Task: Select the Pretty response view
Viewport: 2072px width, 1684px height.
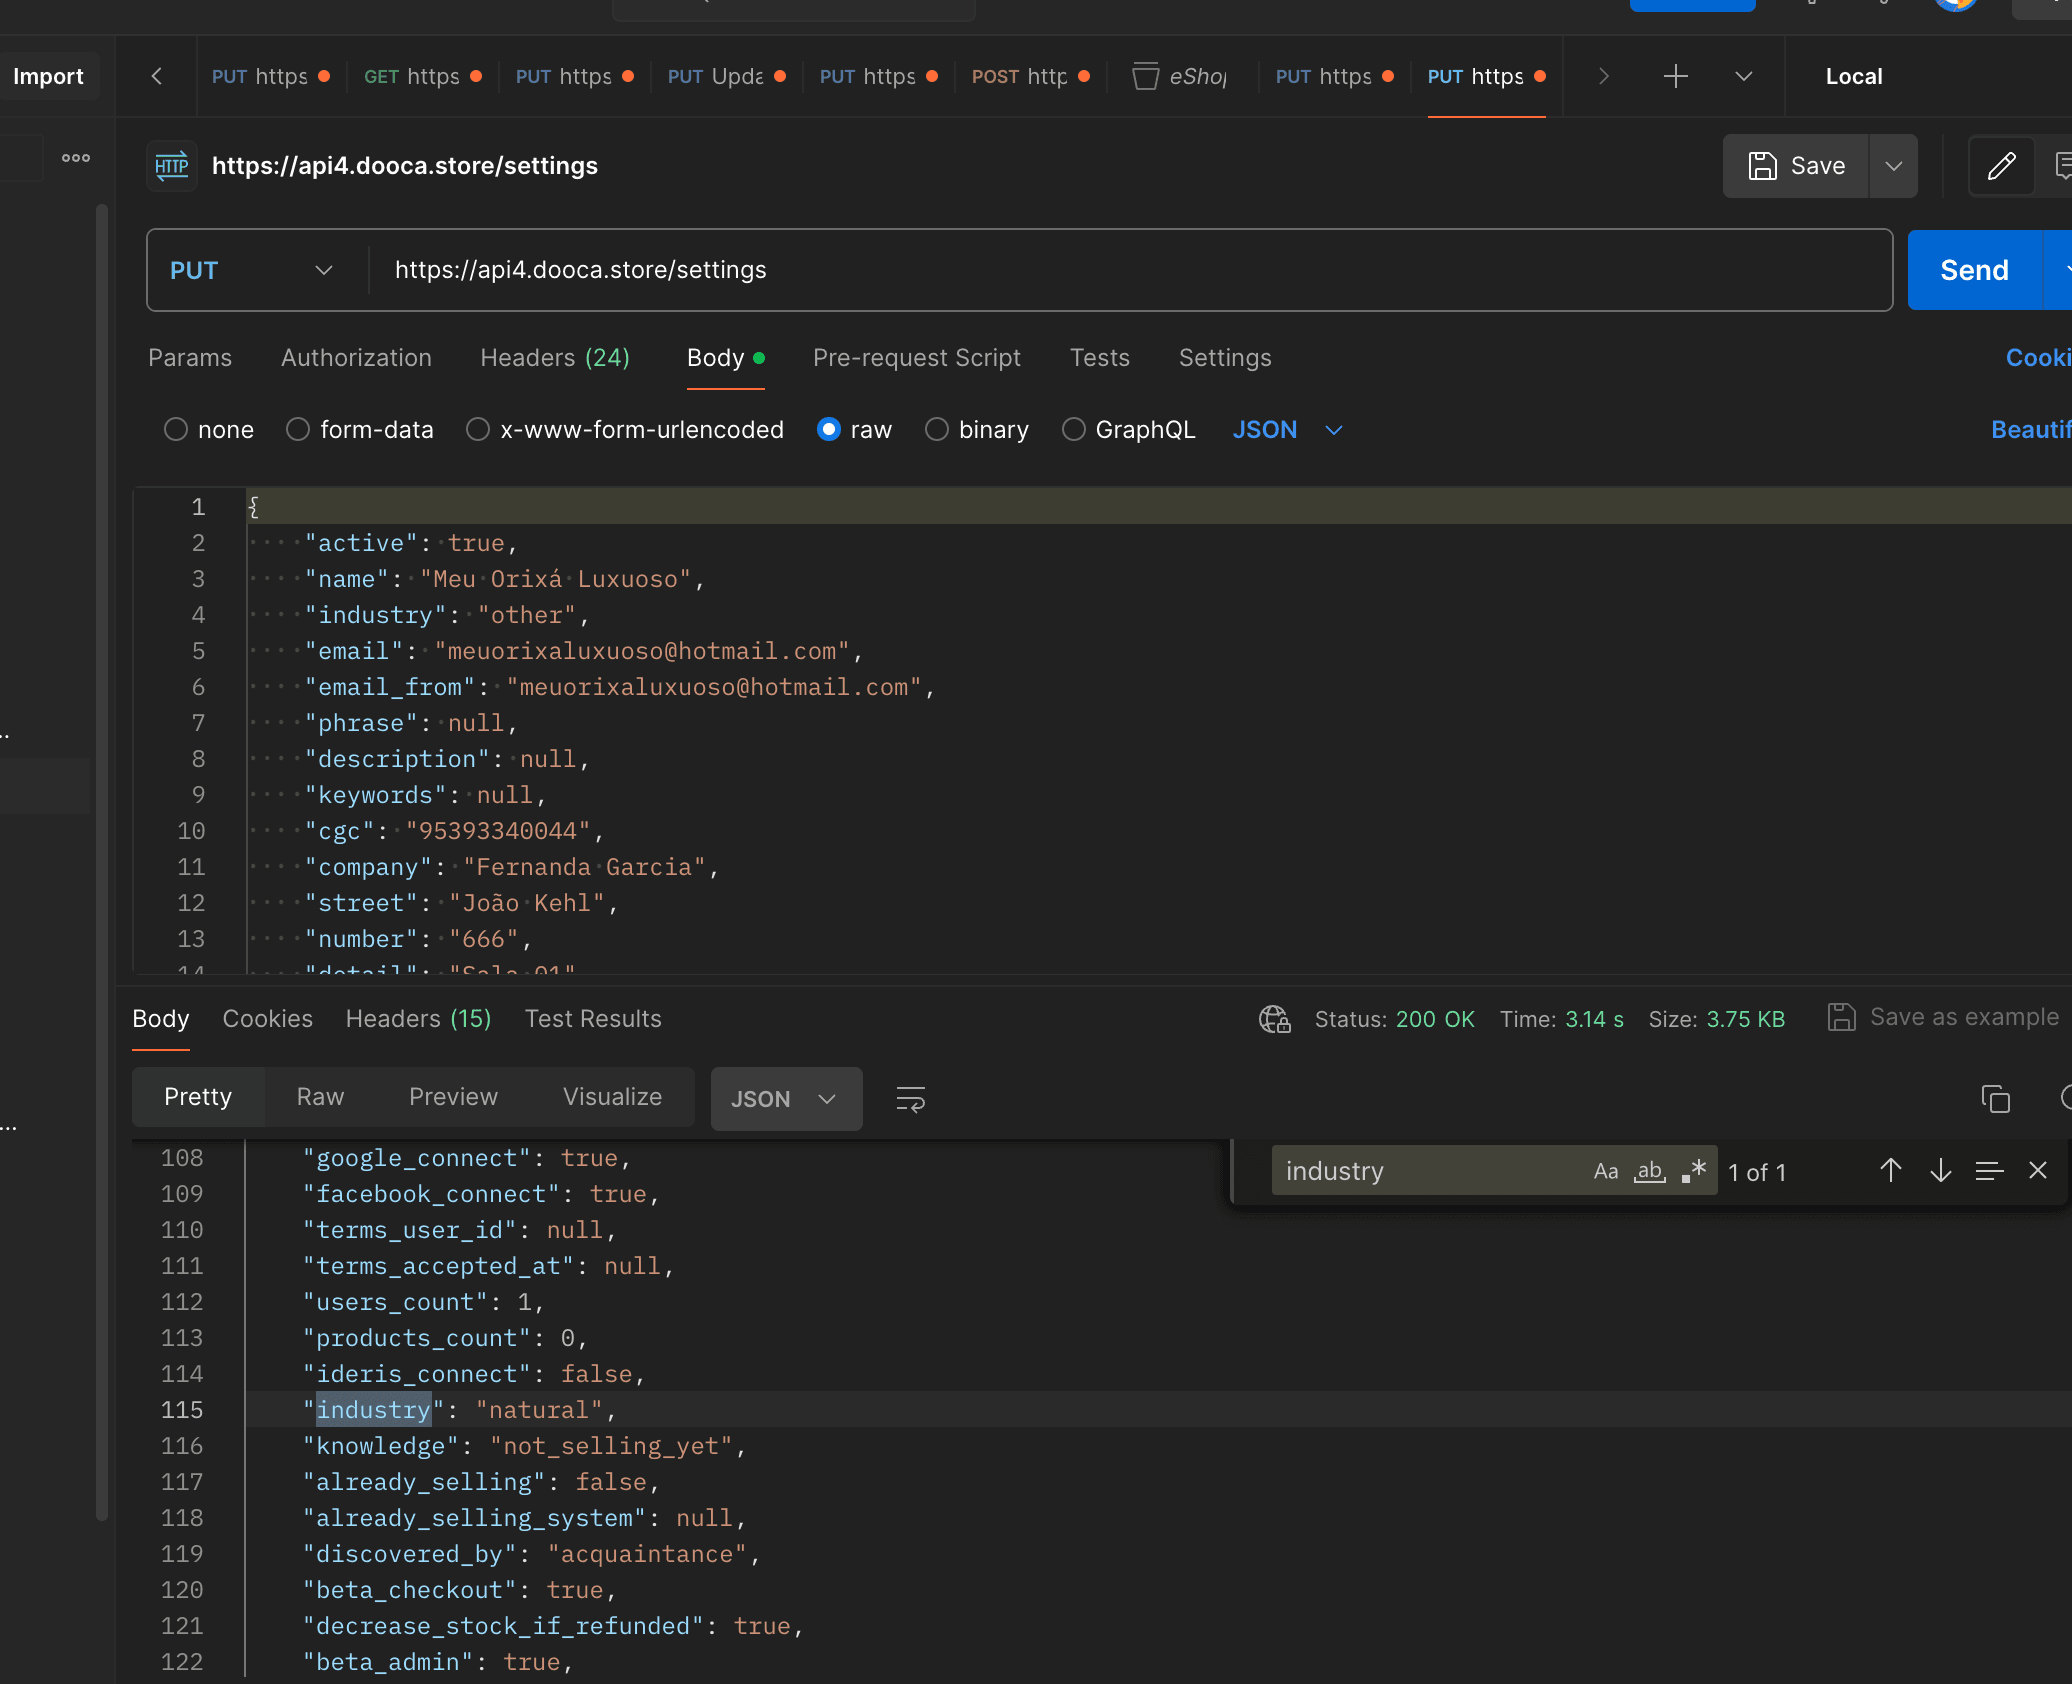Action: pos(198,1097)
